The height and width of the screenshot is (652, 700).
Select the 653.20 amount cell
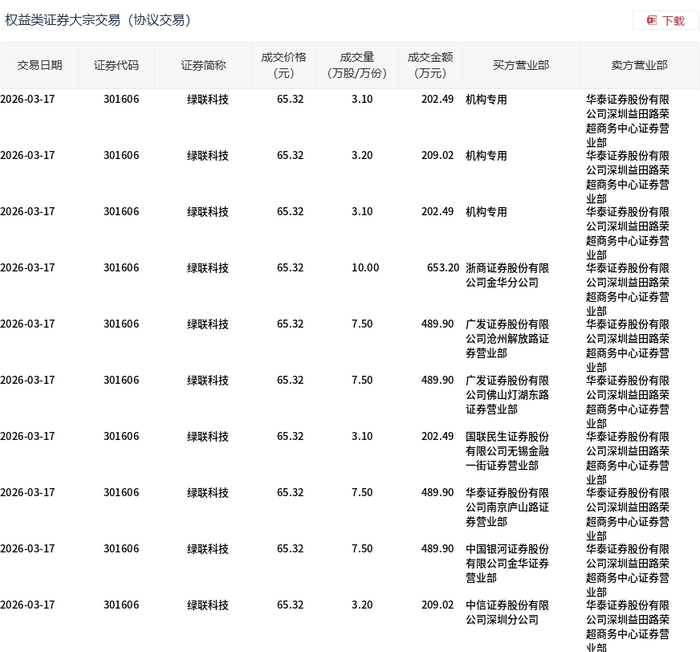[x=443, y=268]
